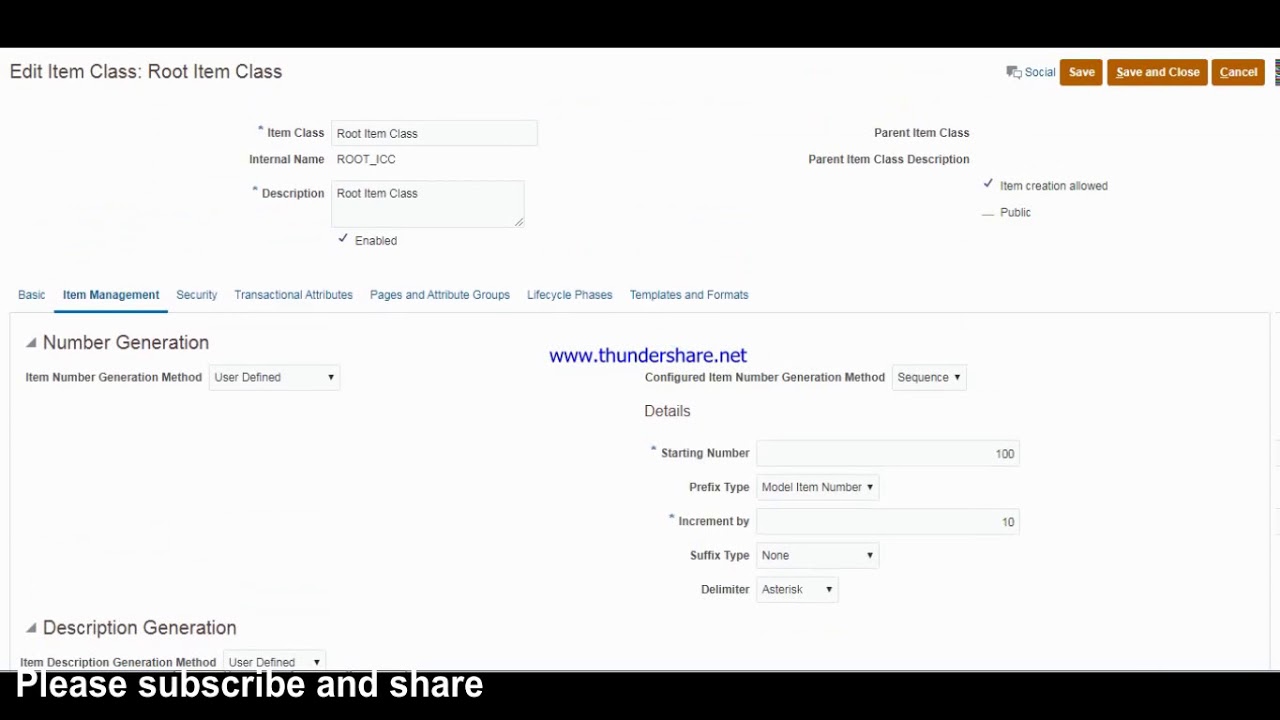
Task: Open Item Description Generation Method dropdown
Action: click(274, 662)
